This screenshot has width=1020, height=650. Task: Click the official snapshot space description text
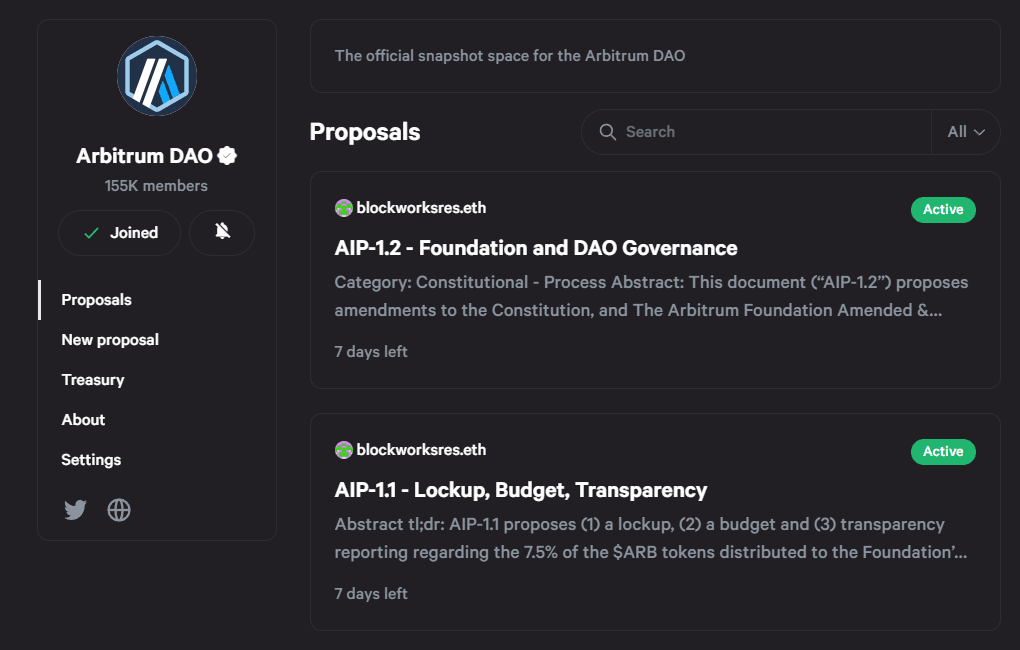point(510,56)
